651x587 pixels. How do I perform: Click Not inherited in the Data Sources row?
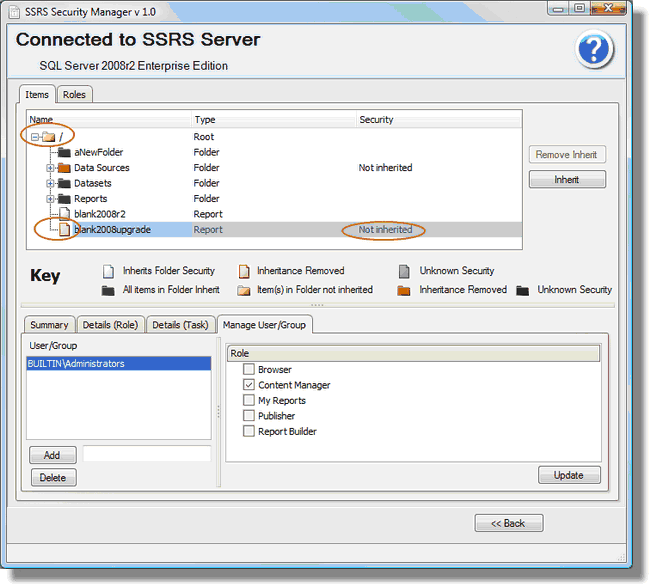(385, 168)
